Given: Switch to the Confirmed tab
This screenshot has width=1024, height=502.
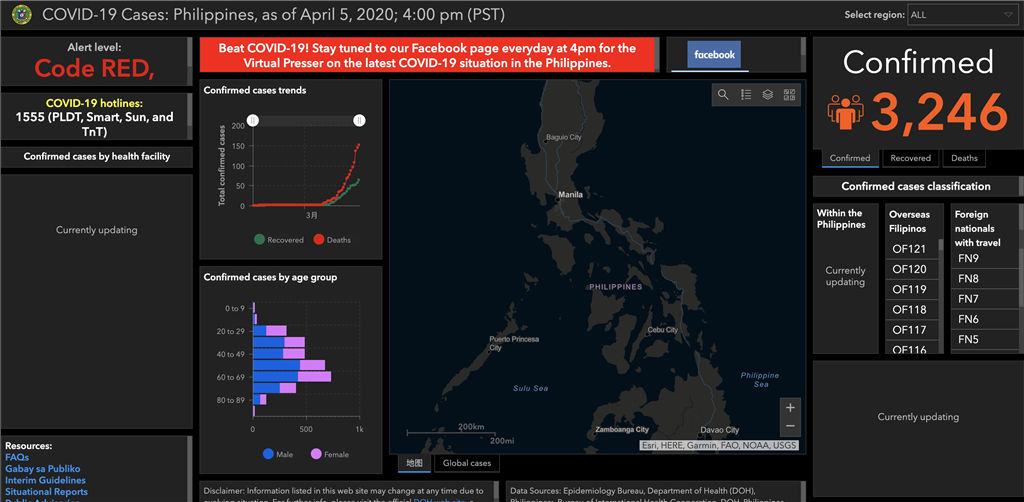Looking at the screenshot, I should pos(850,158).
